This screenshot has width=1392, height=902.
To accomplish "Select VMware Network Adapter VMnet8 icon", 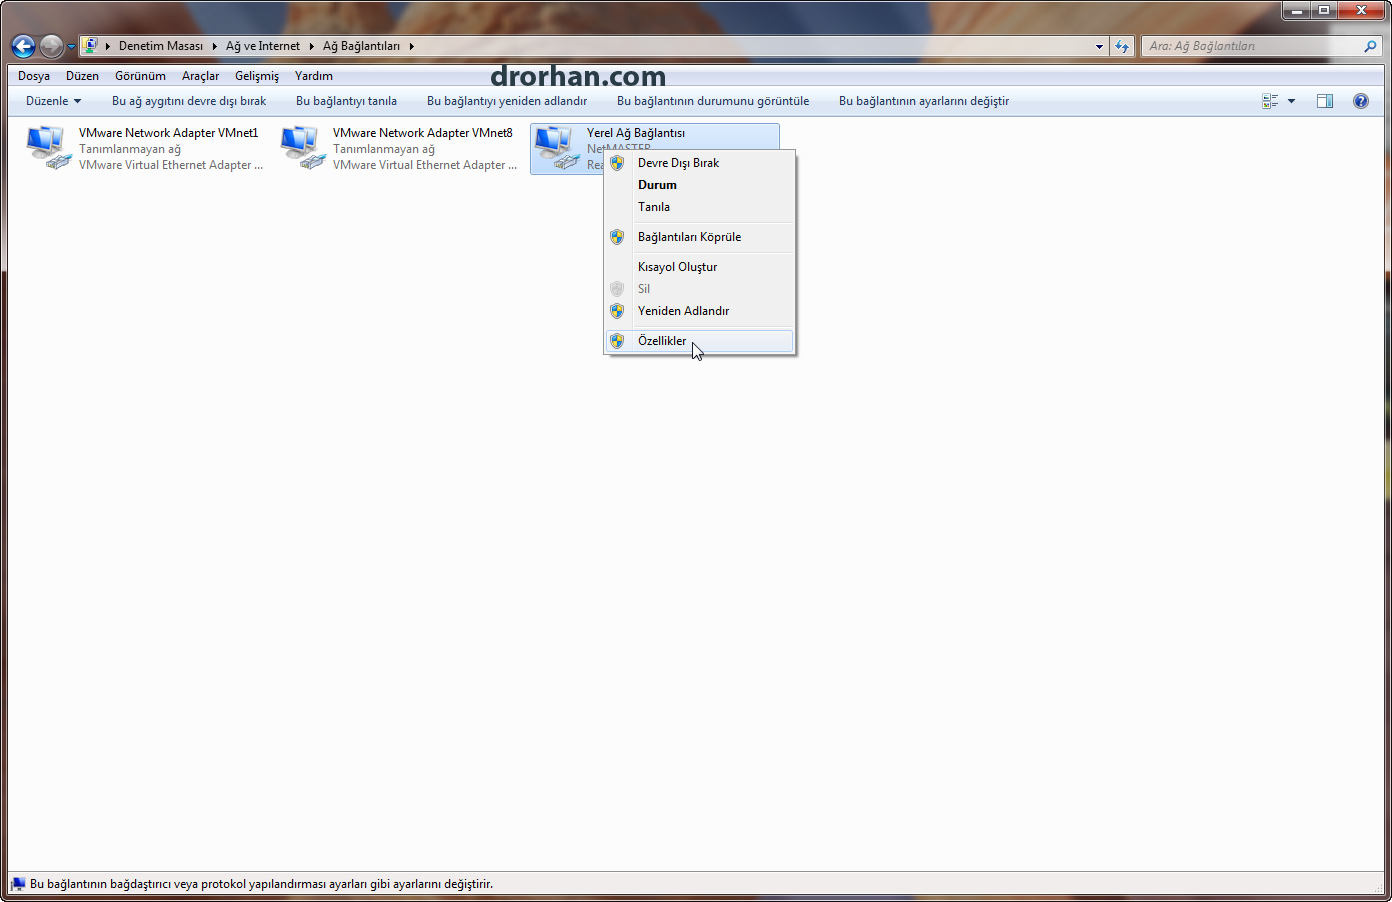I will pyautogui.click(x=300, y=148).
